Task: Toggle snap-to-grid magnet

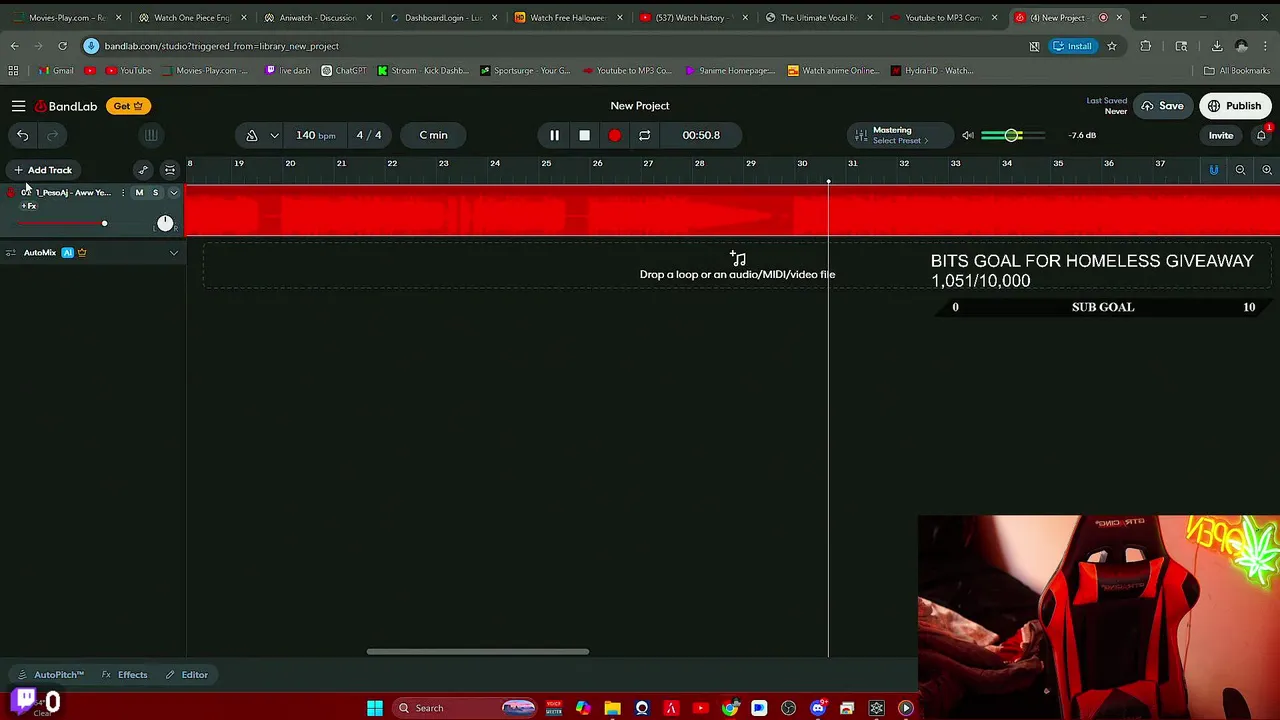Action: [x=1214, y=170]
